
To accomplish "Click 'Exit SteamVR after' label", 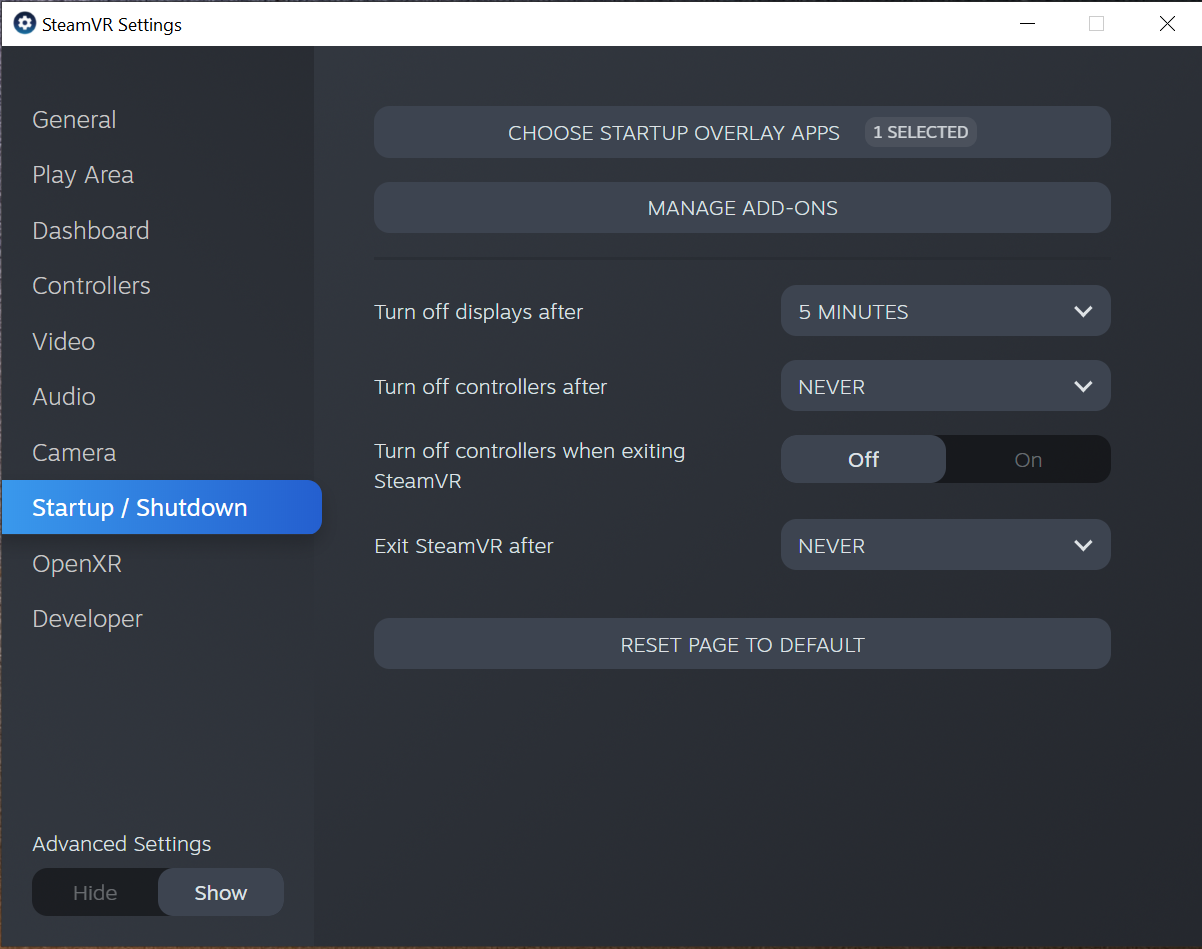I will (463, 546).
